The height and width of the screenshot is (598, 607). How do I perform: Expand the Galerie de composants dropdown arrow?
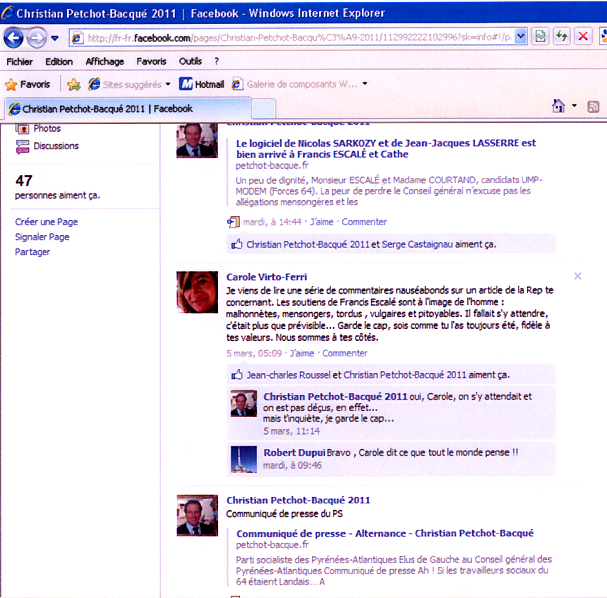point(365,84)
